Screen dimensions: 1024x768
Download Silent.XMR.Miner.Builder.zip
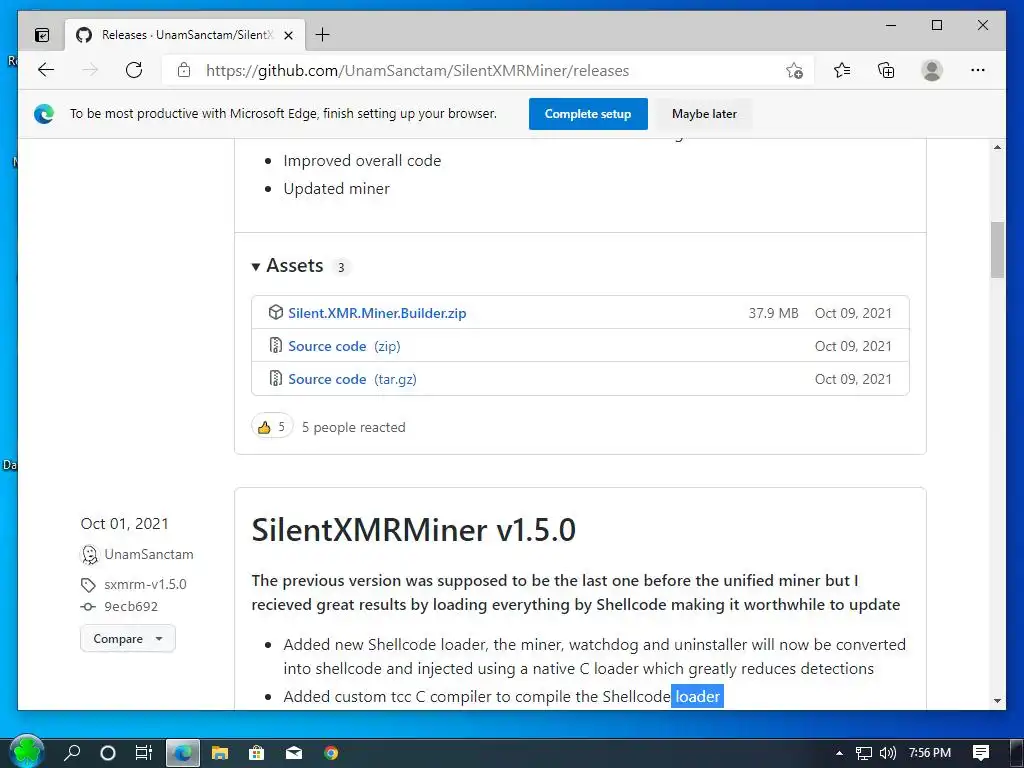coord(377,313)
